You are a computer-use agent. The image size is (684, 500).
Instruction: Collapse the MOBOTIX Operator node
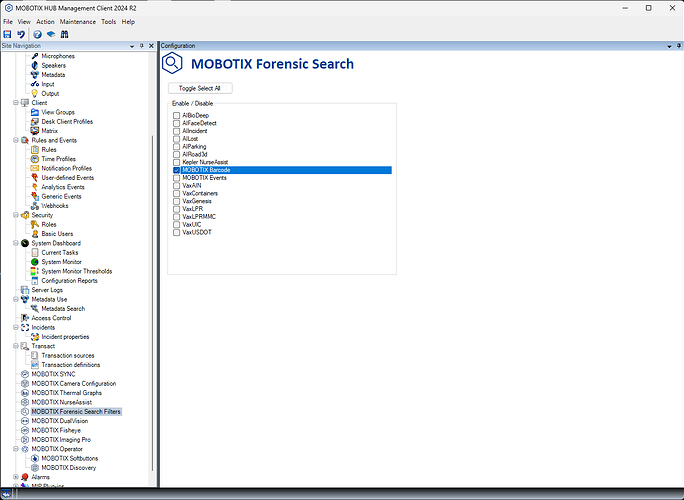(16, 449)
